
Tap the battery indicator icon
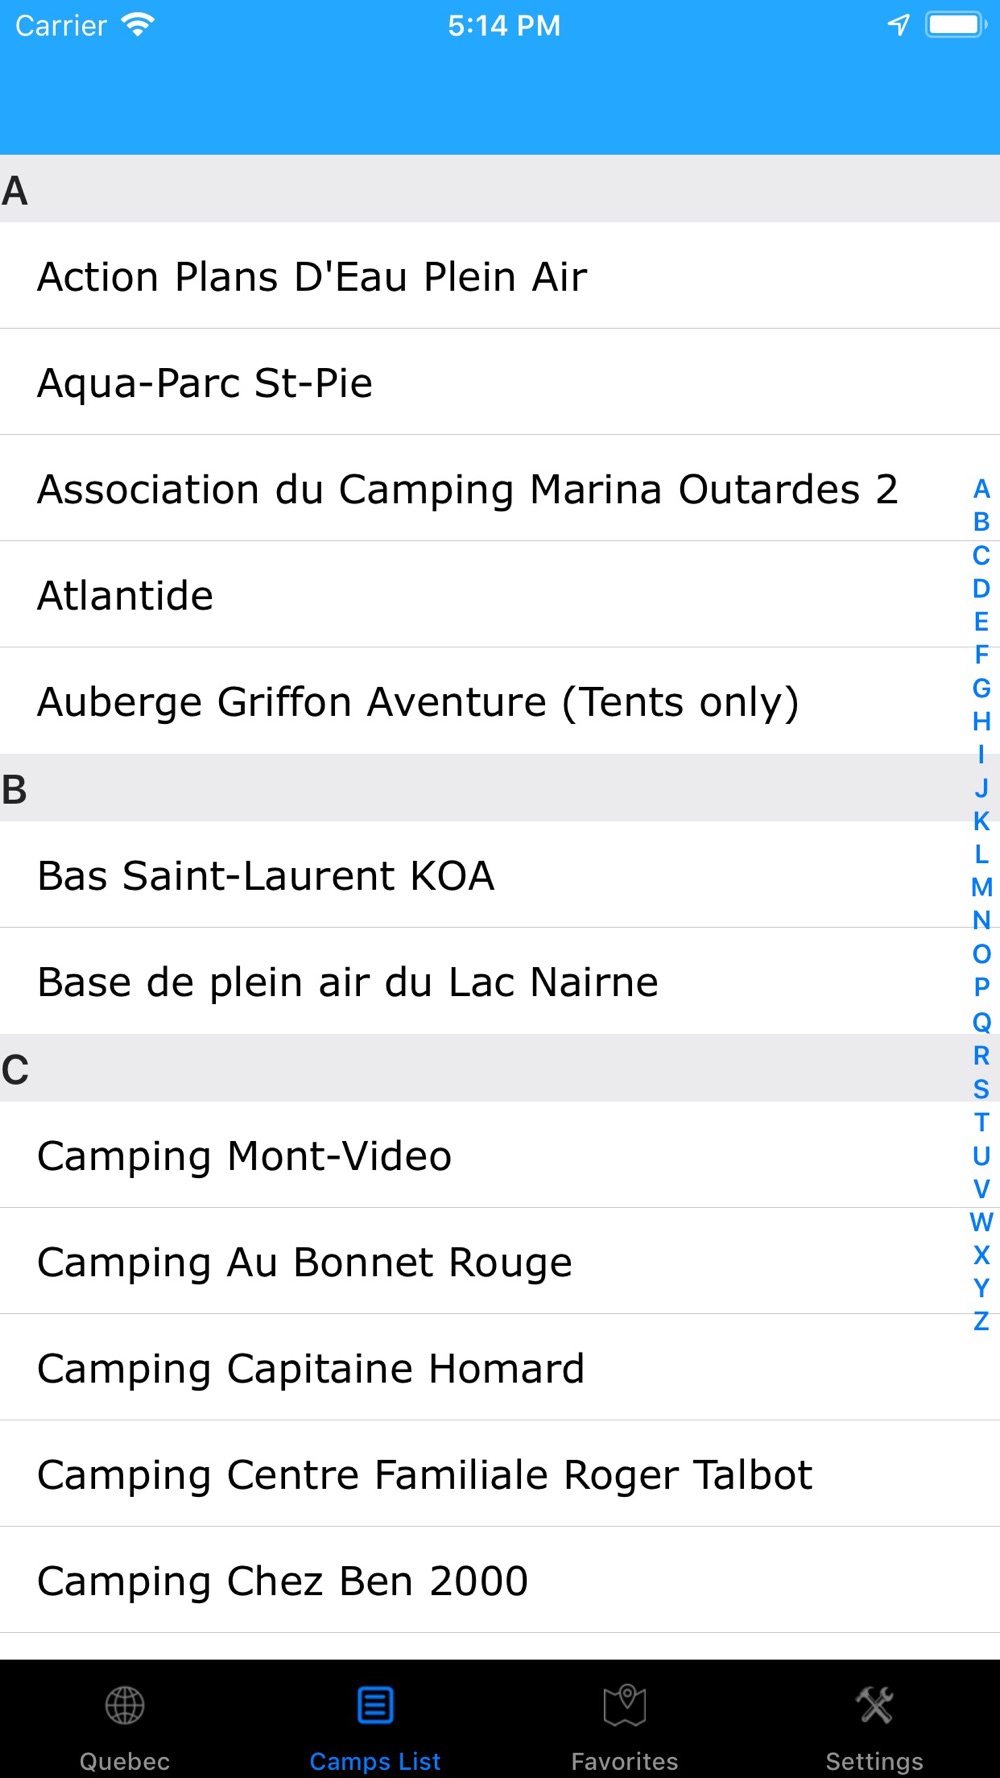pos(956,25)
